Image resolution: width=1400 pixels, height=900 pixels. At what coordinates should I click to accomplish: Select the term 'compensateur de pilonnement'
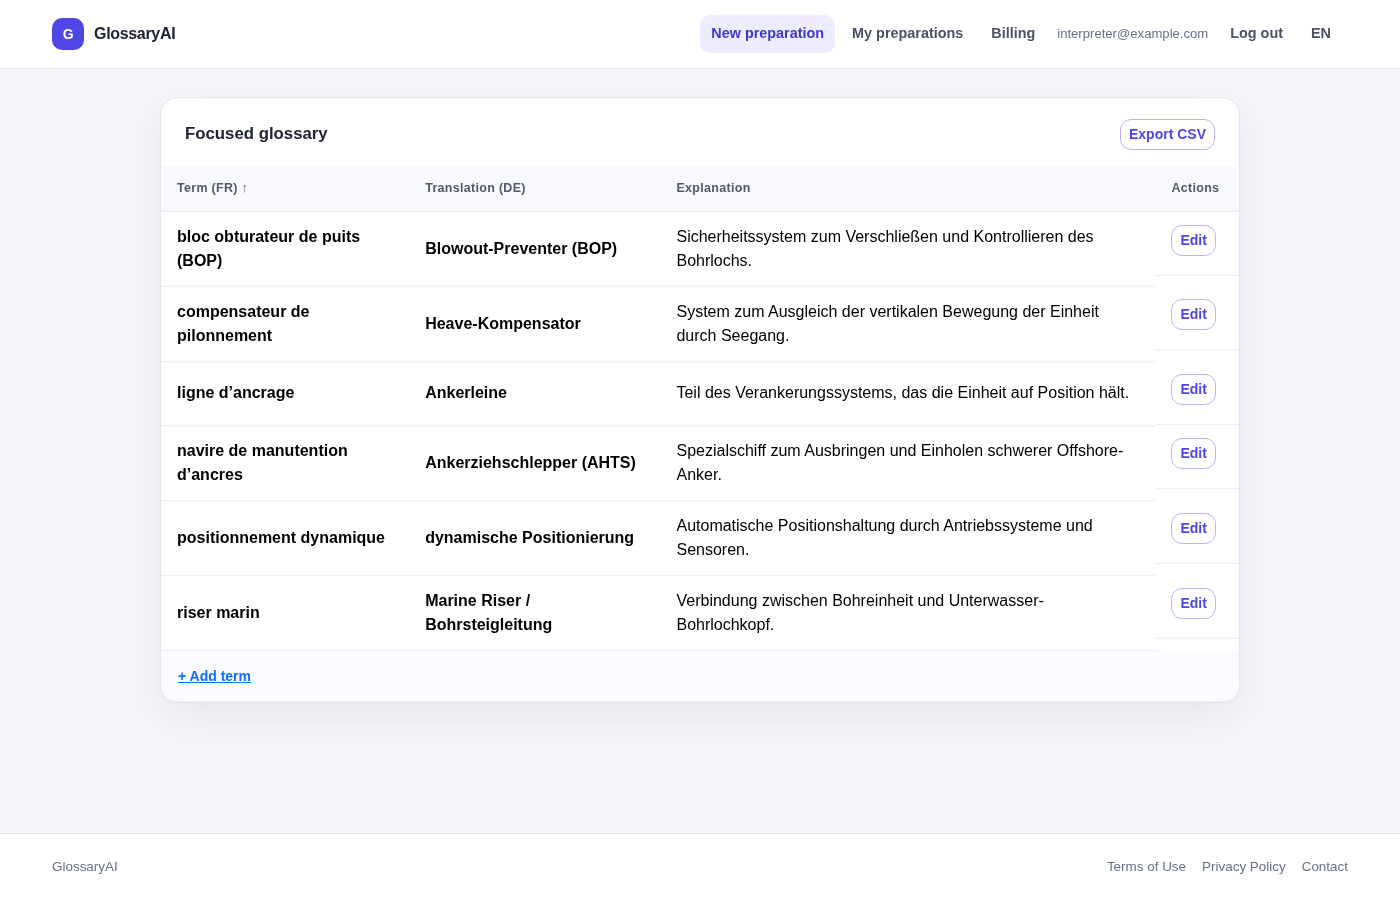(x=243, y=324)
